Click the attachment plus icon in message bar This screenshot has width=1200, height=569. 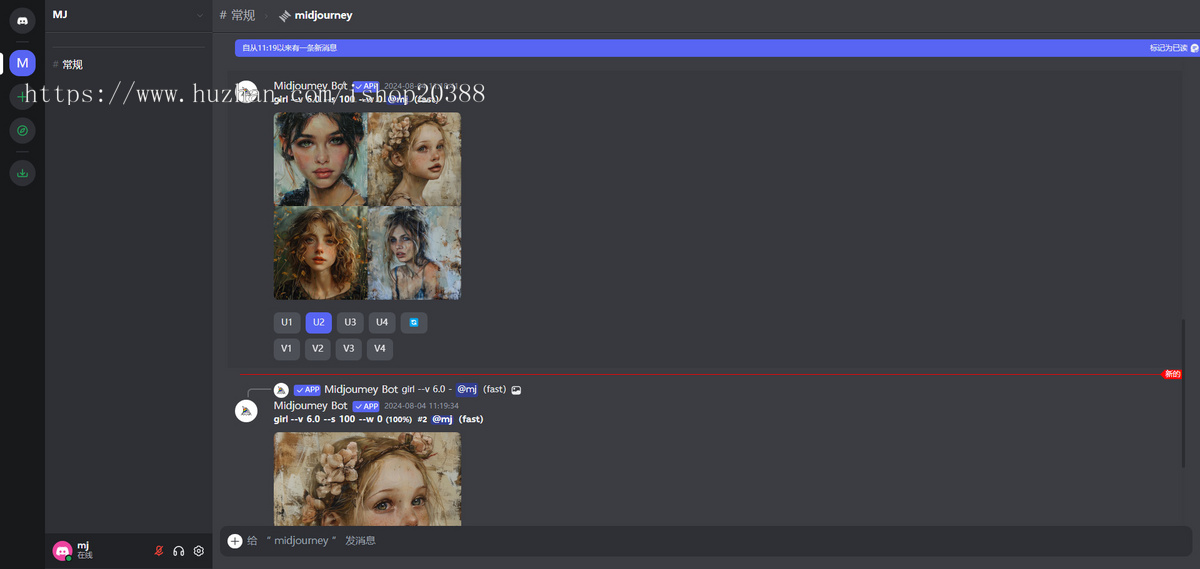(x=235, y=541)
